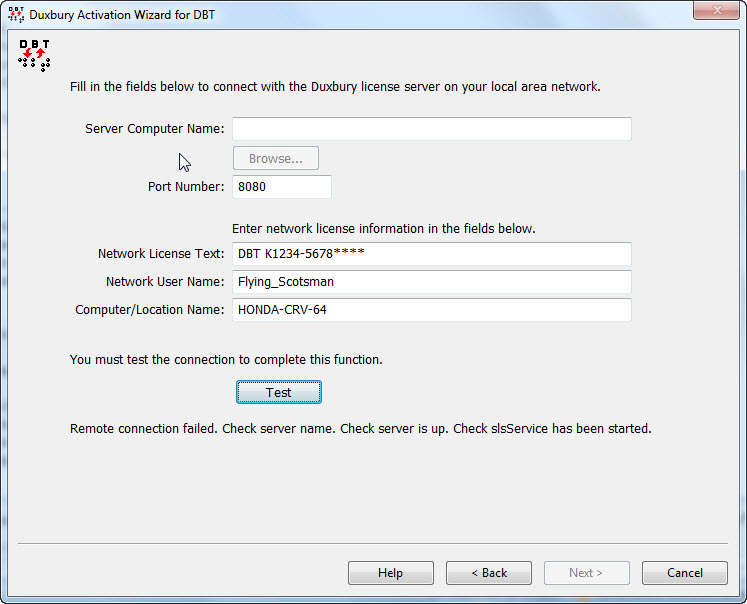Click the Browse... button

tap(276, 158)
